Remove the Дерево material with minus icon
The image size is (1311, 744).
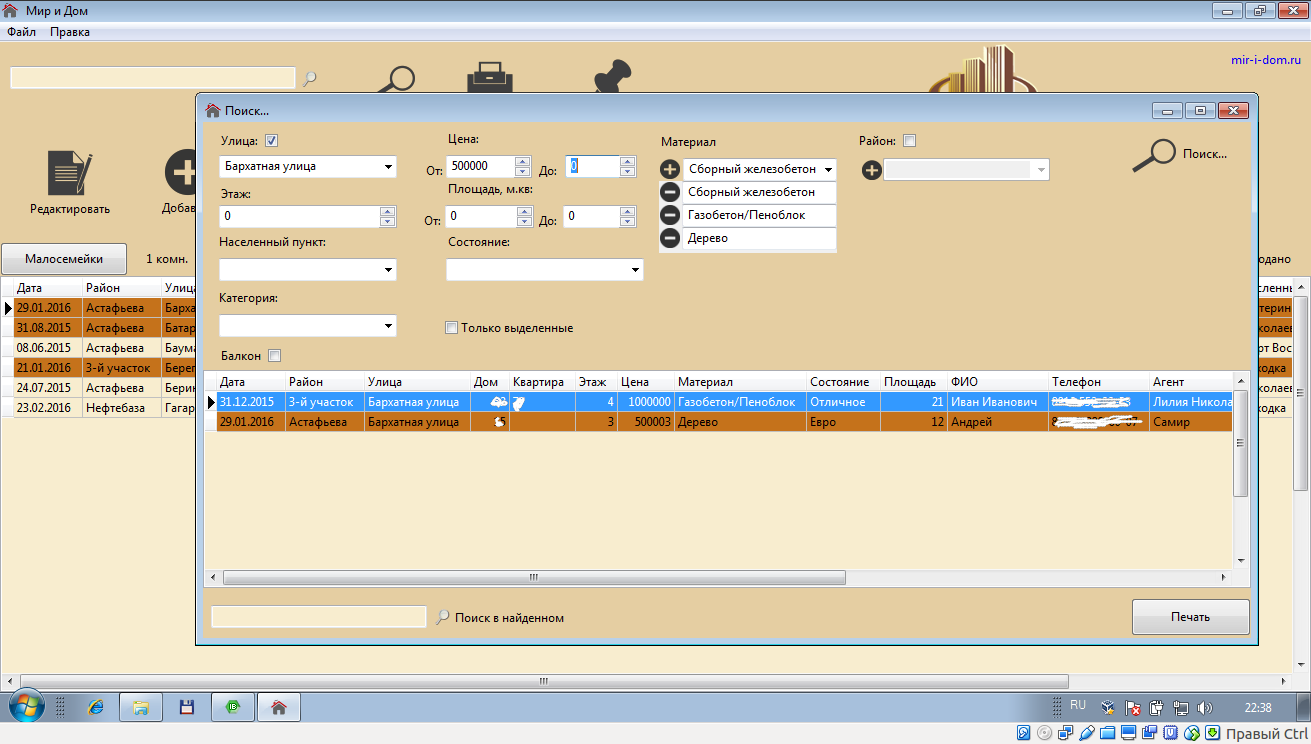[670, 238]
